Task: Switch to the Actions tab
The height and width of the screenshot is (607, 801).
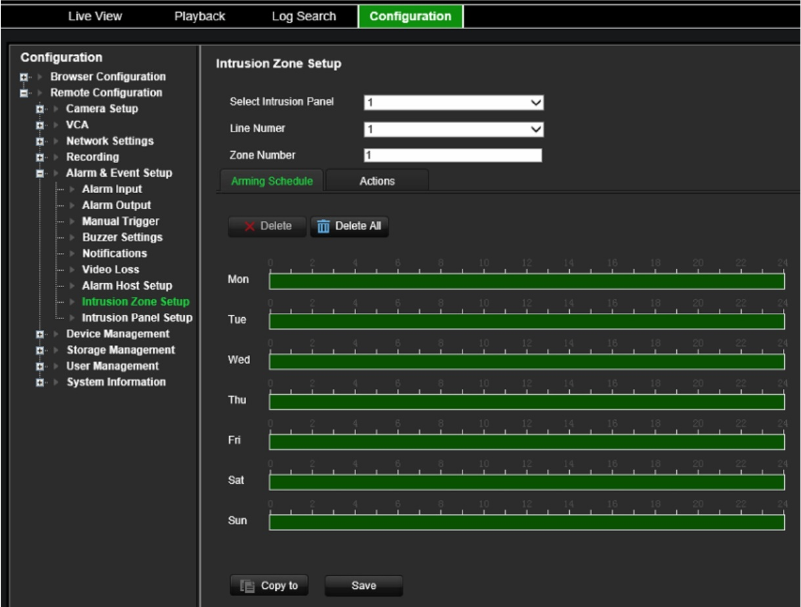Action: 377,181
